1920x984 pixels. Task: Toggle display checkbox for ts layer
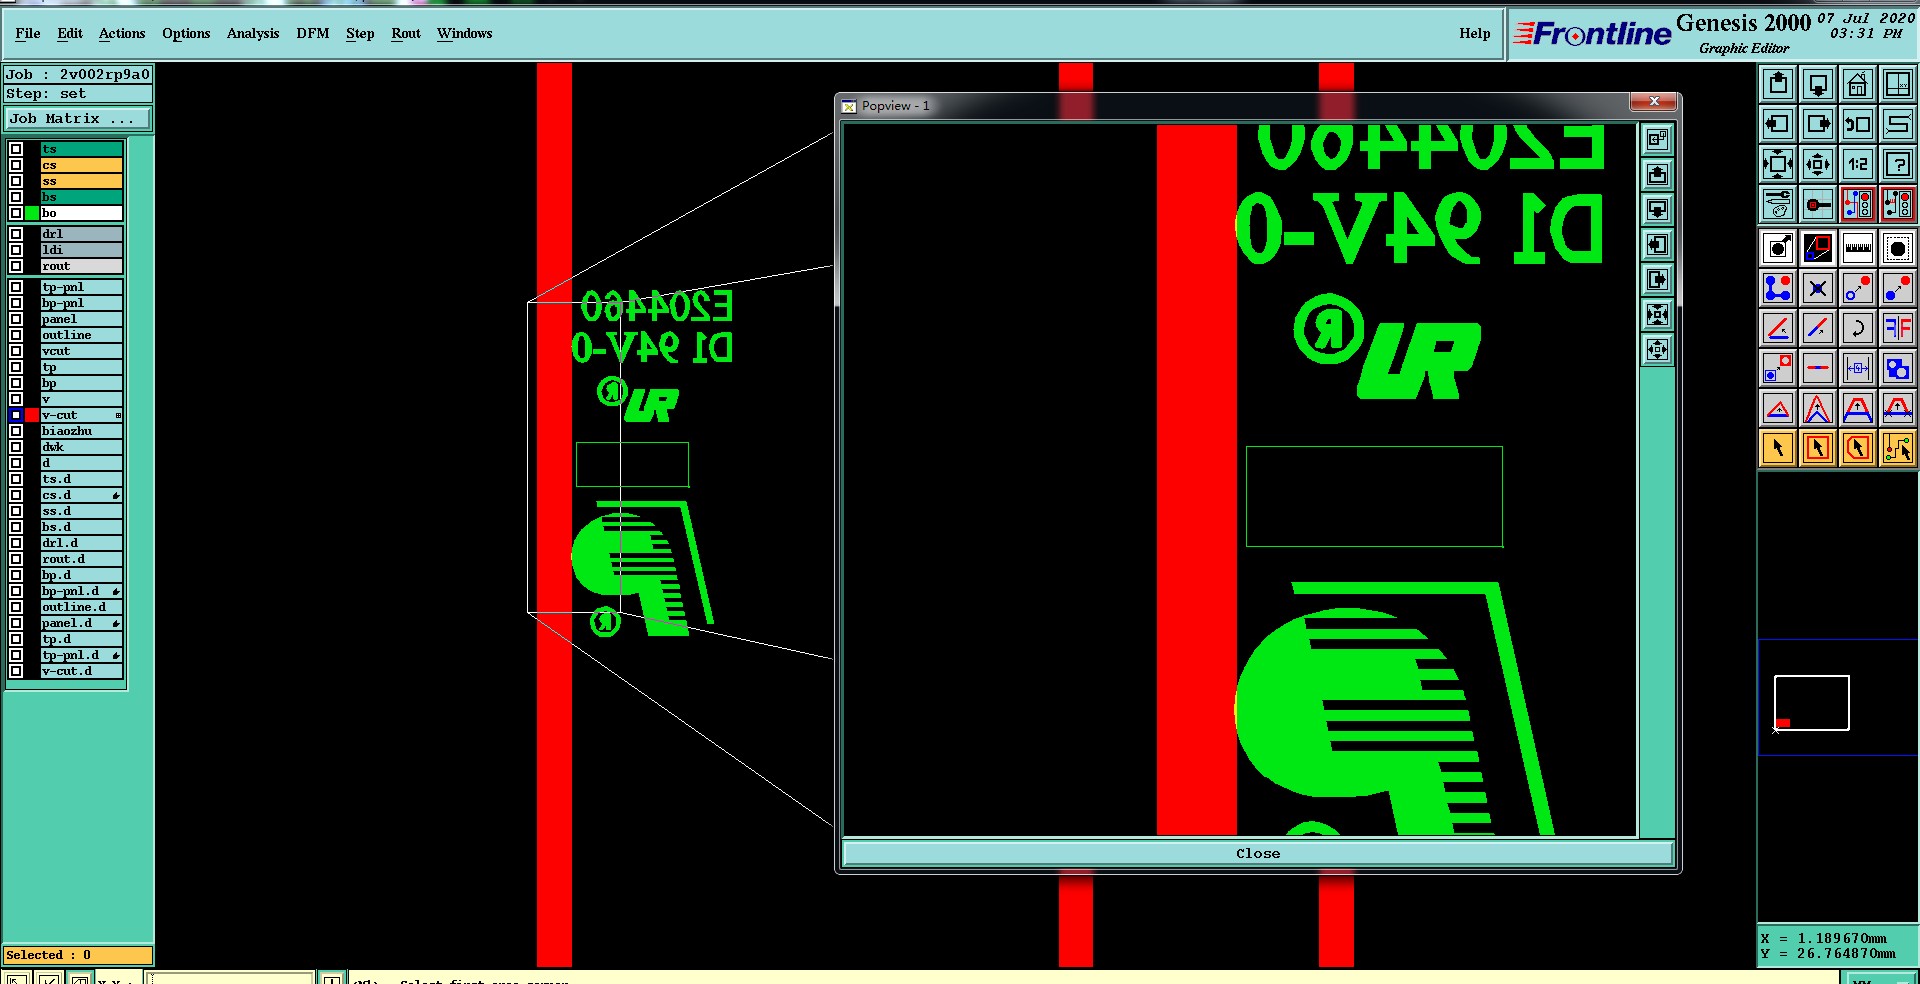click(16, 149)
